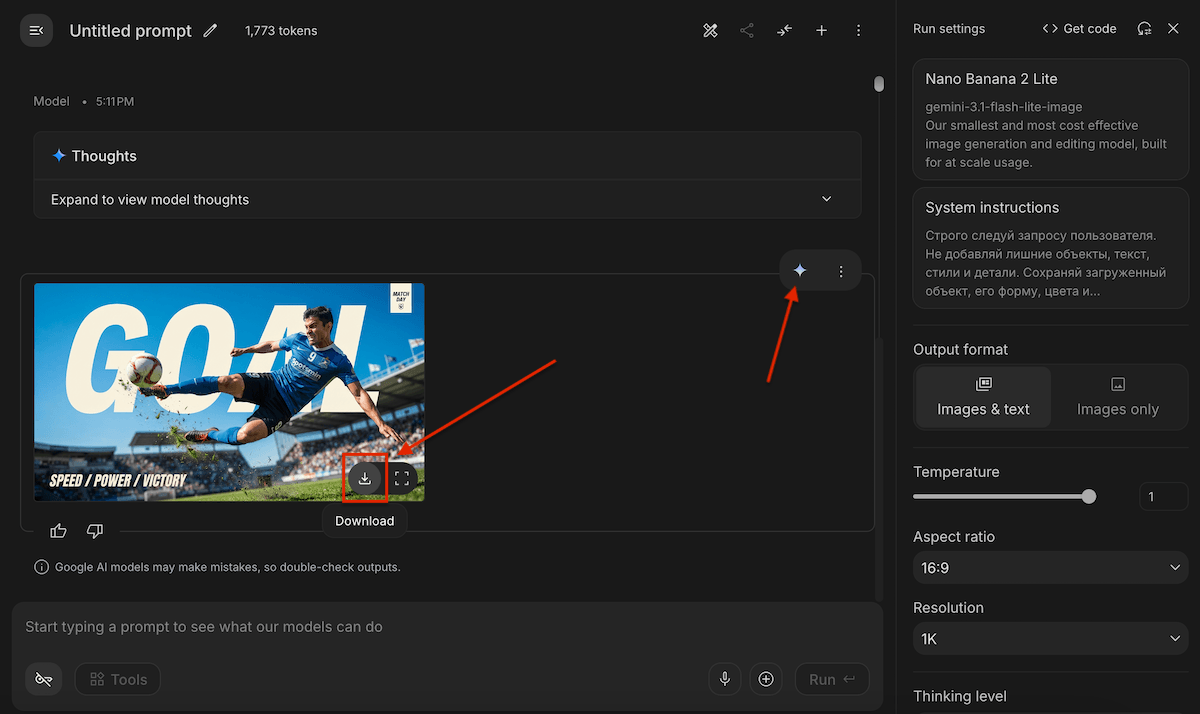
Task: Open the Tools menu in prompt box
Action: click(x=118, y=680)
